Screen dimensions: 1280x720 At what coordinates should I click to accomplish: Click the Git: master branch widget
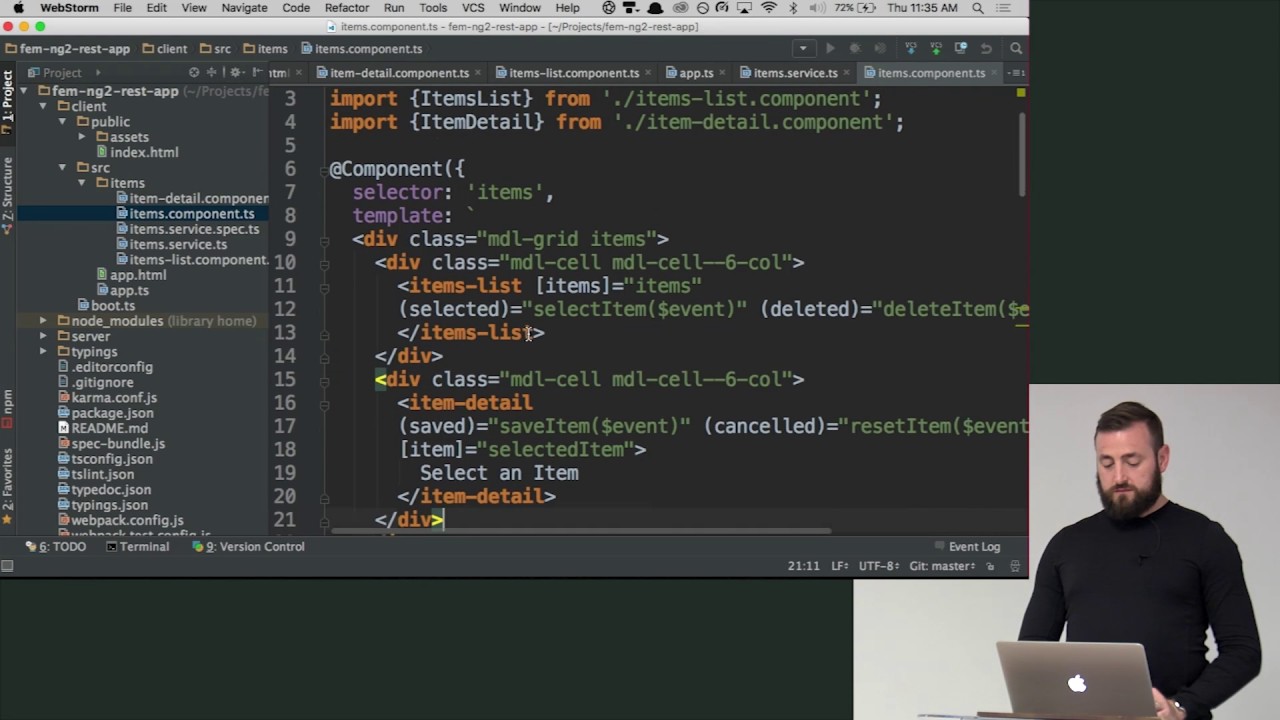pyautogui.click(x=942, y=566)
